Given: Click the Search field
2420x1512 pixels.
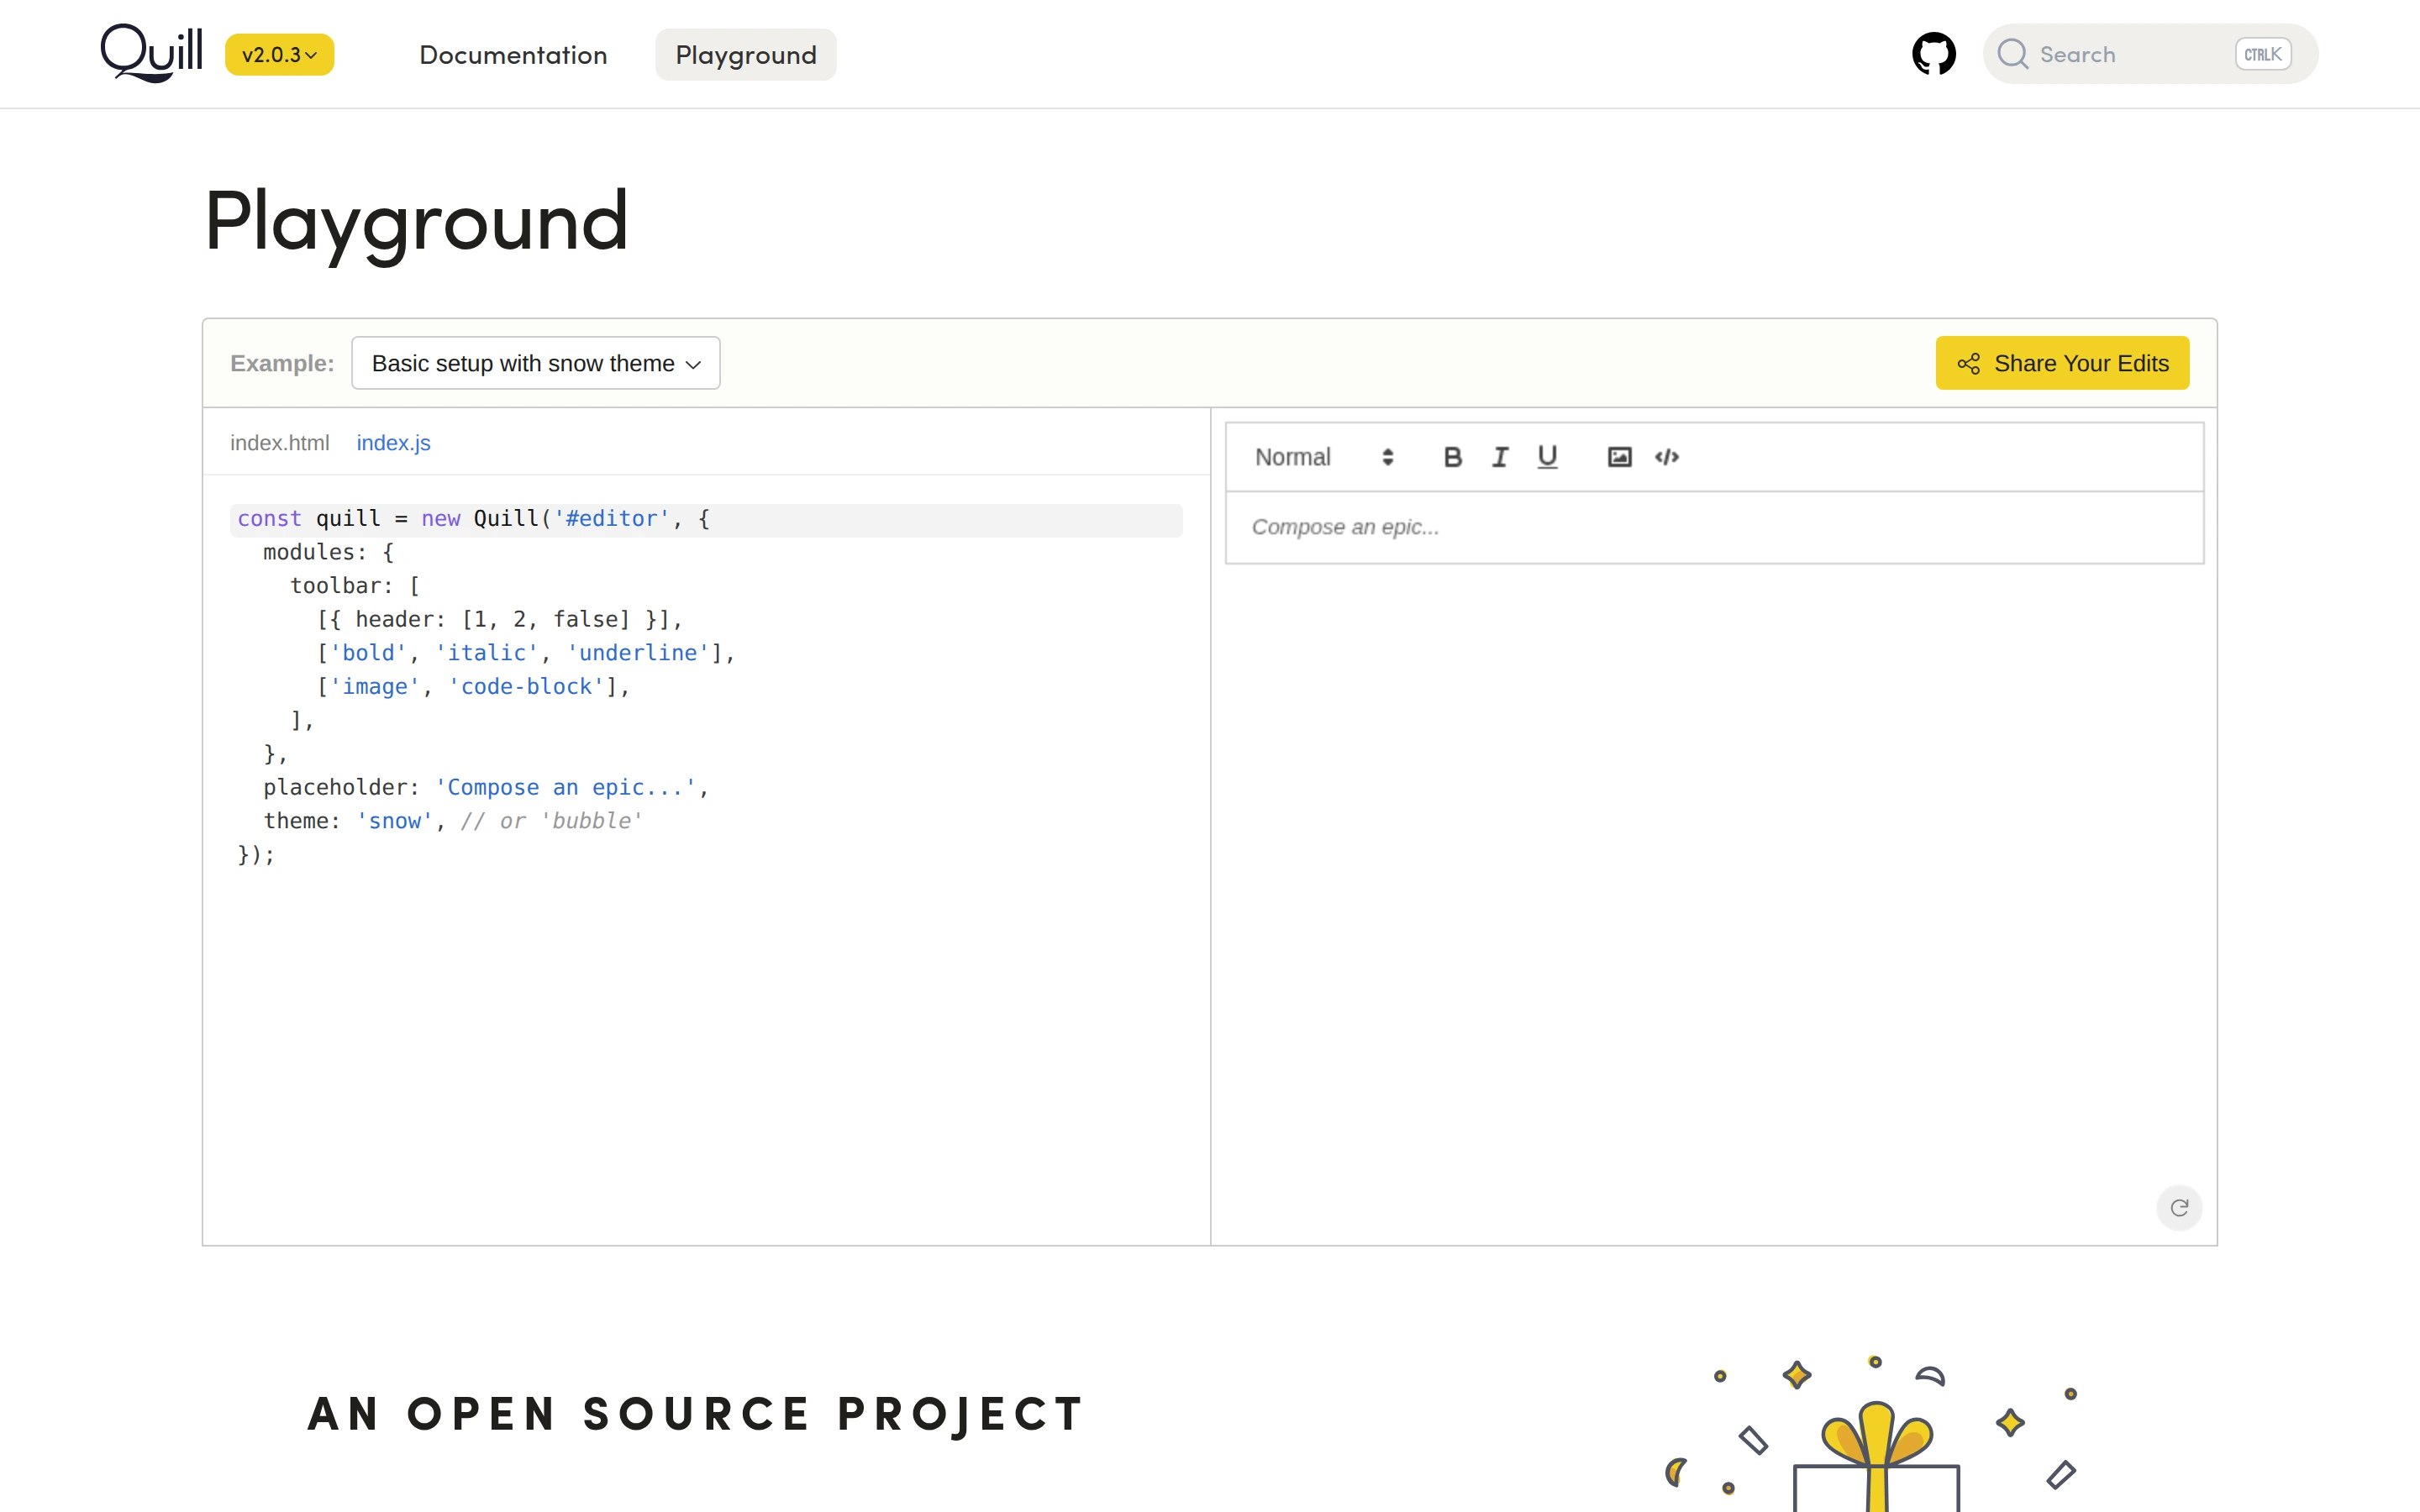Looking at the screenshot, I should [2150, 54].
